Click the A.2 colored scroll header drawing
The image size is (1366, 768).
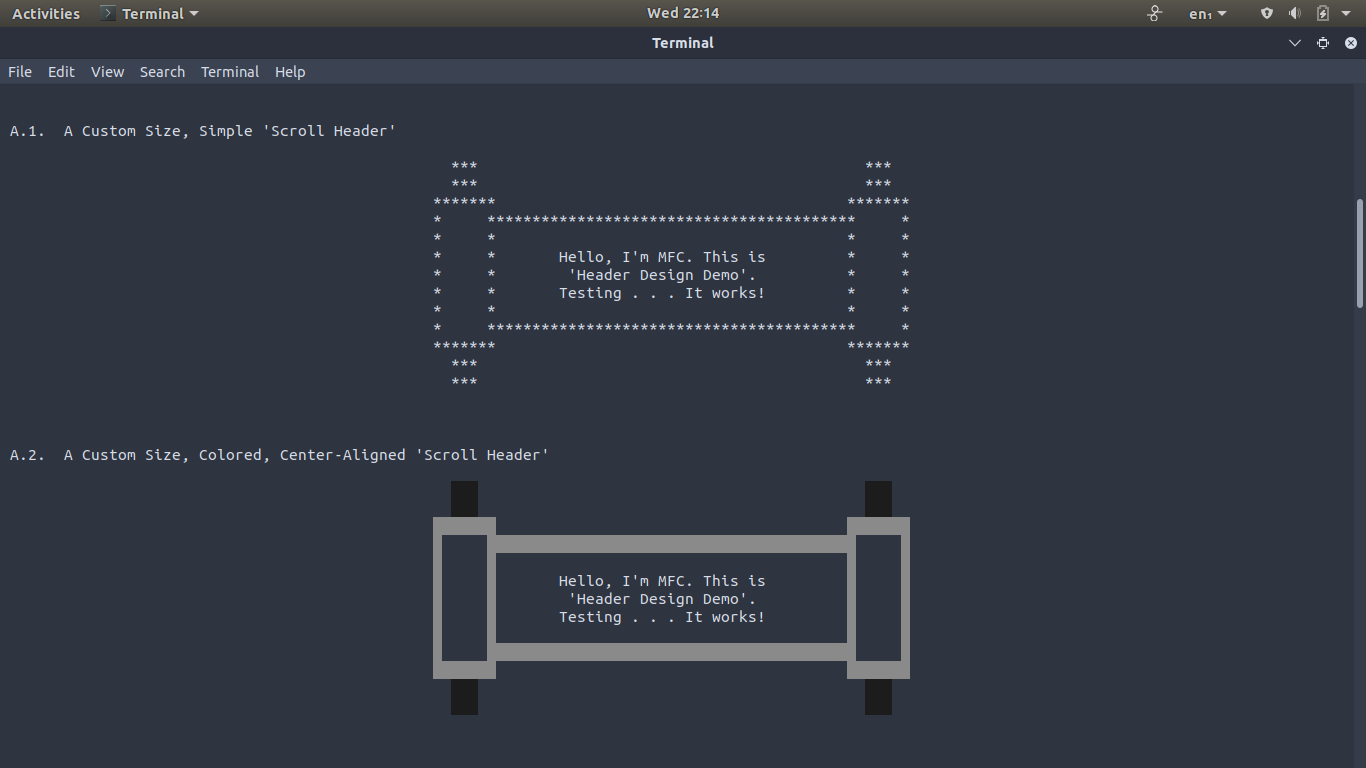pos(671,598)
